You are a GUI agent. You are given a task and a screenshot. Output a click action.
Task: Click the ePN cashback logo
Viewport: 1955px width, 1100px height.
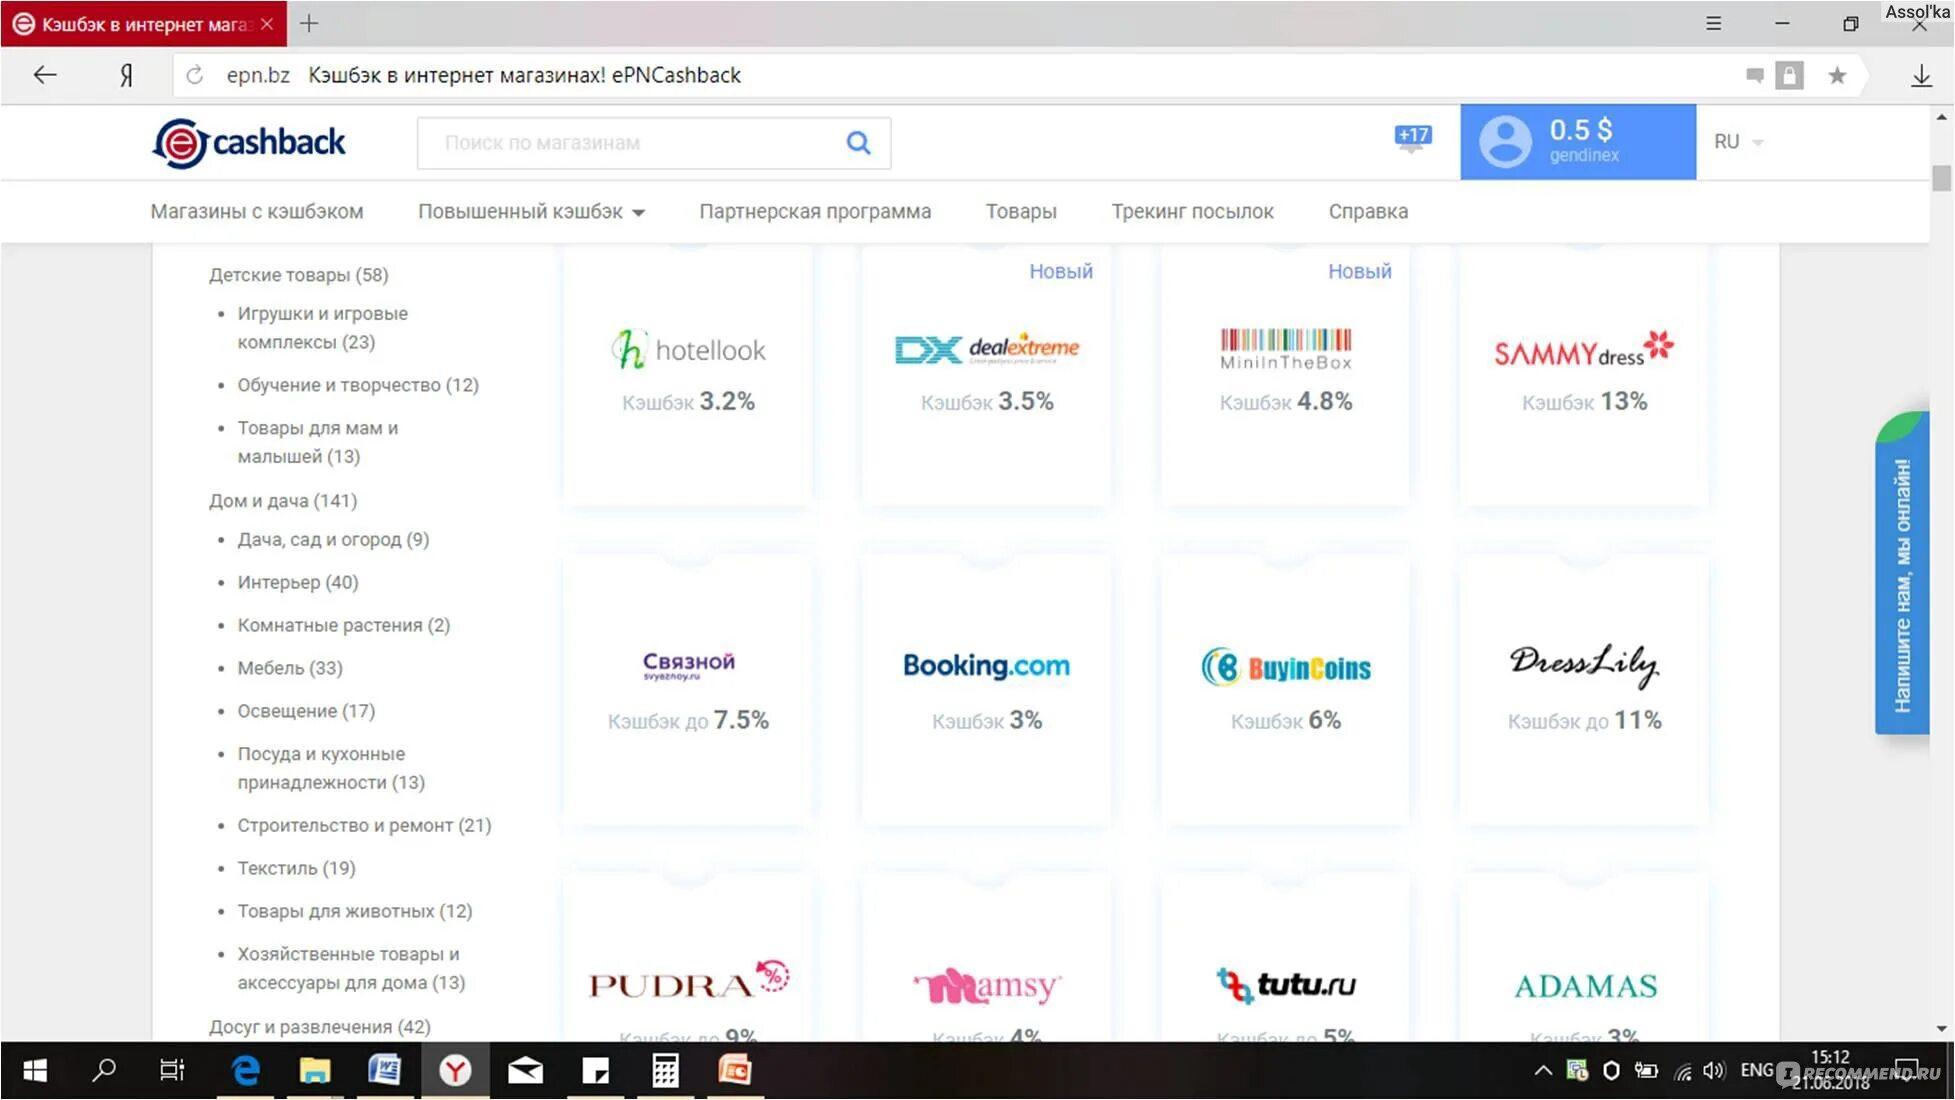tap(249, 142)
